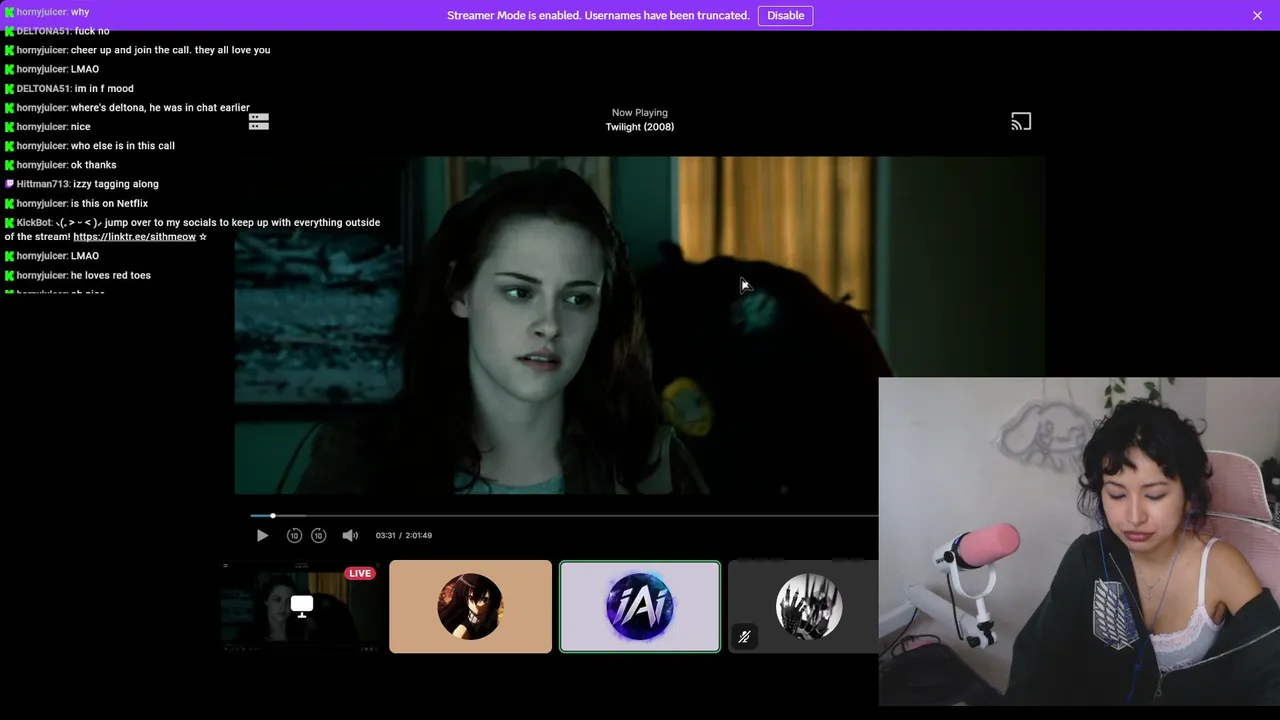
Task: Click the 'Streamer Mode is enabled' banner text
Action: point(598,15)
